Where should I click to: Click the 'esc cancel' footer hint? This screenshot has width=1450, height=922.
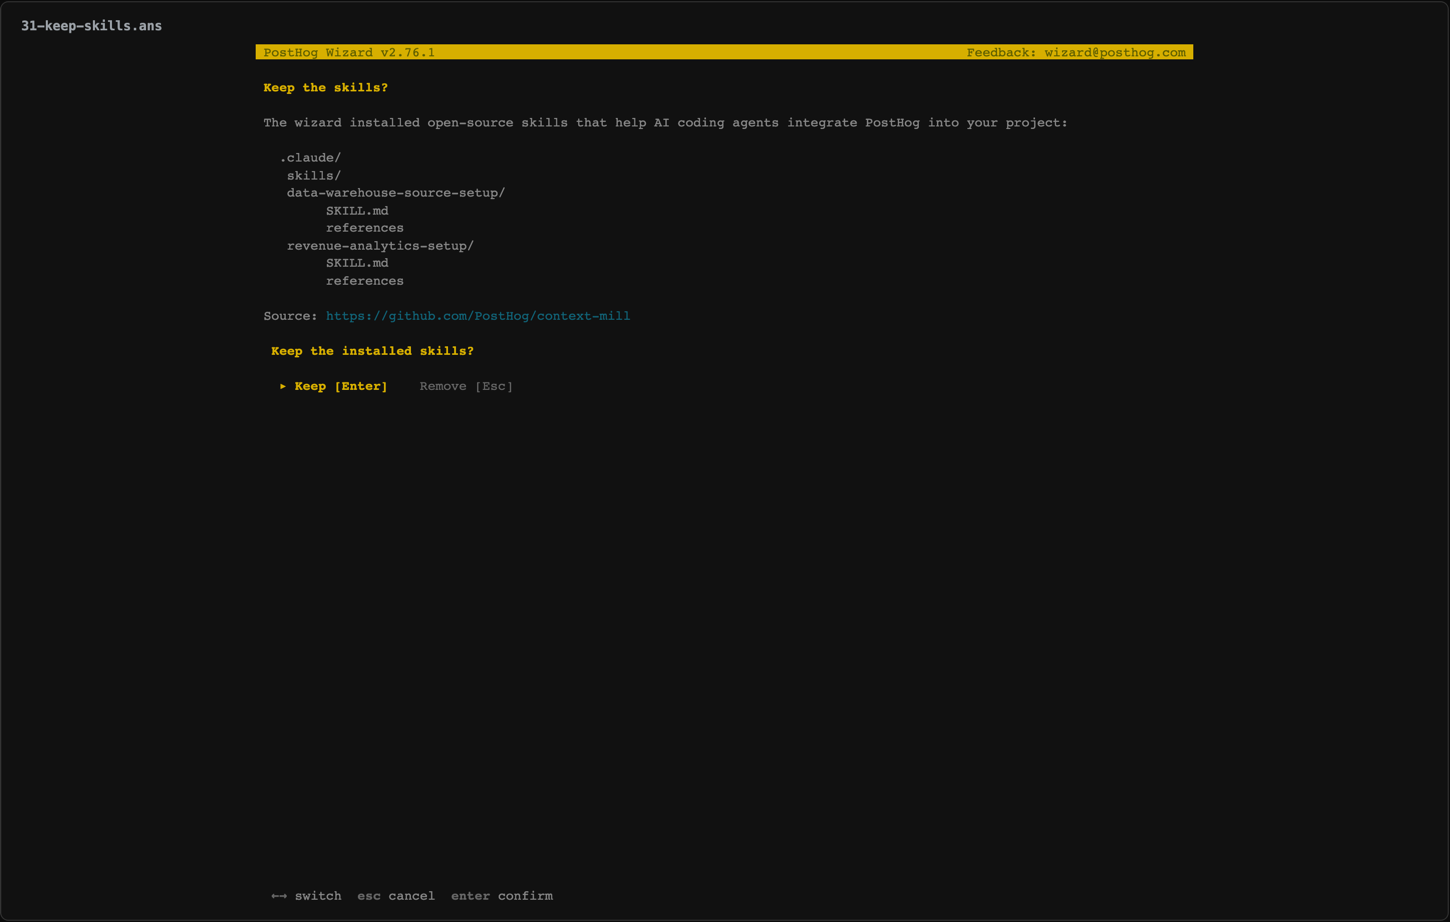(x=396, y=896)
